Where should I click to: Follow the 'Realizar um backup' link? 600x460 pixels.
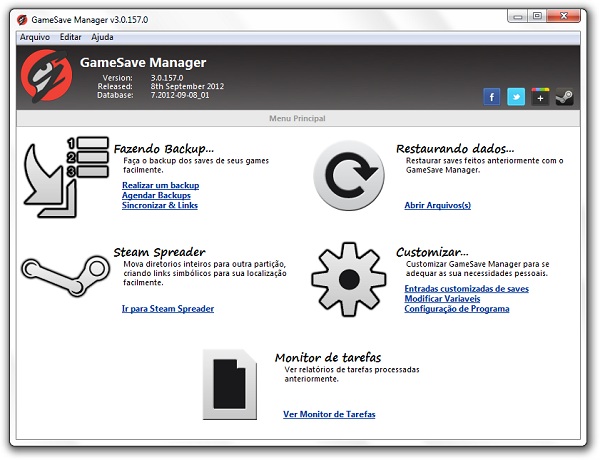pos(161,185)
